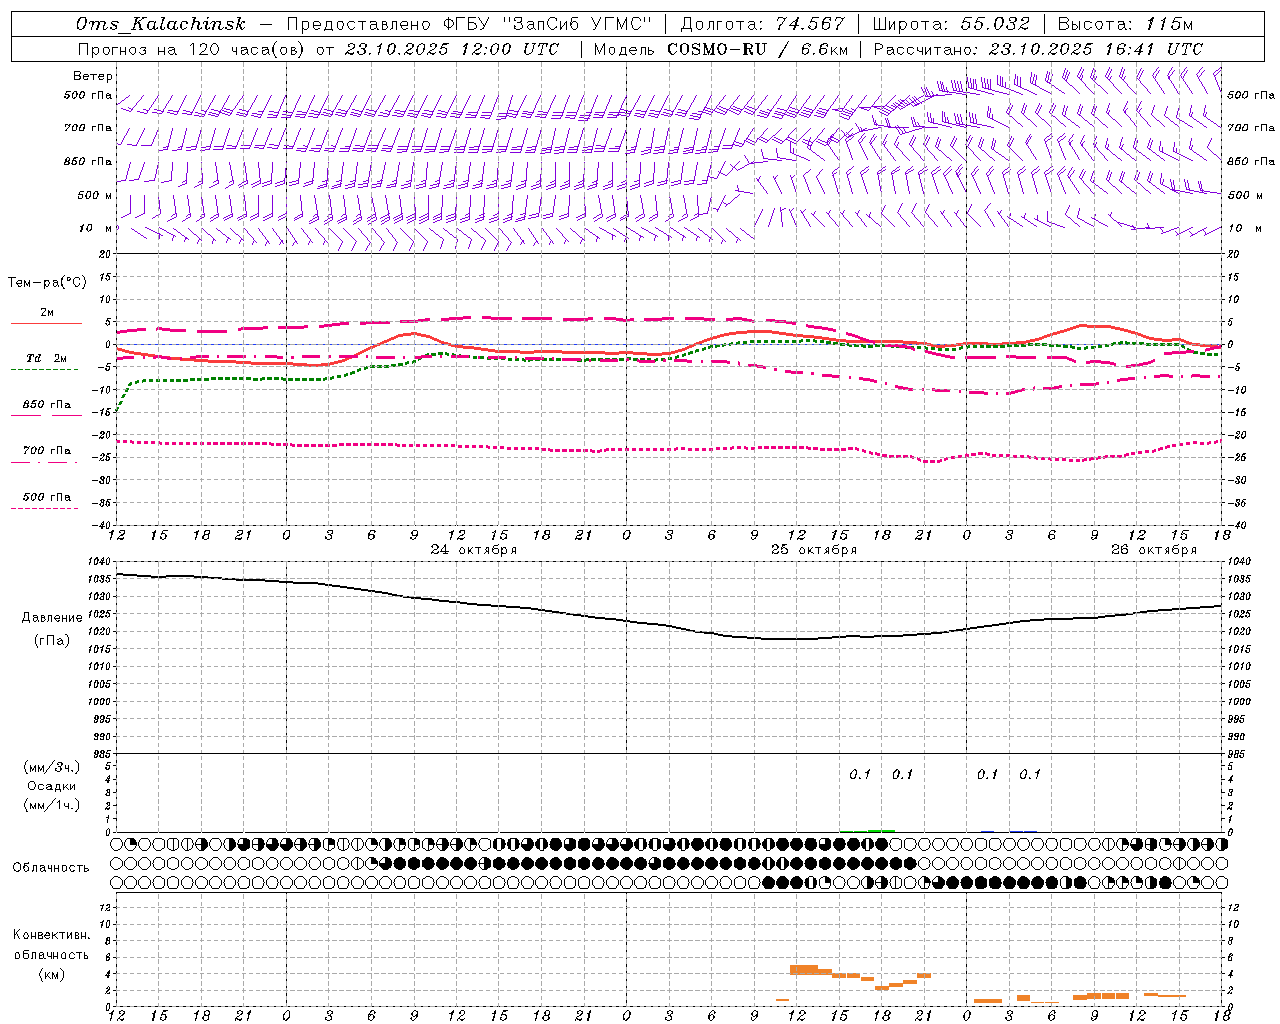Click the tallest orange convective cloud bar
Screen dimensions: 1280x1024
pyautogui.click(x=803, y=969)
